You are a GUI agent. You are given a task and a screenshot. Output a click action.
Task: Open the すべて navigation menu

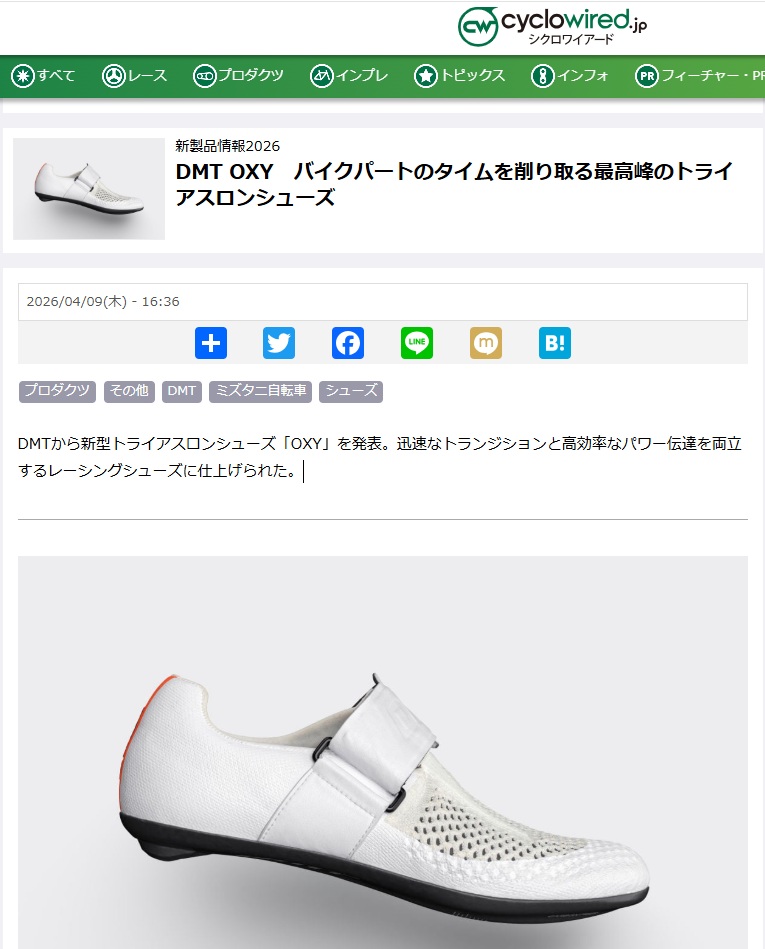(x=43, y=76)
